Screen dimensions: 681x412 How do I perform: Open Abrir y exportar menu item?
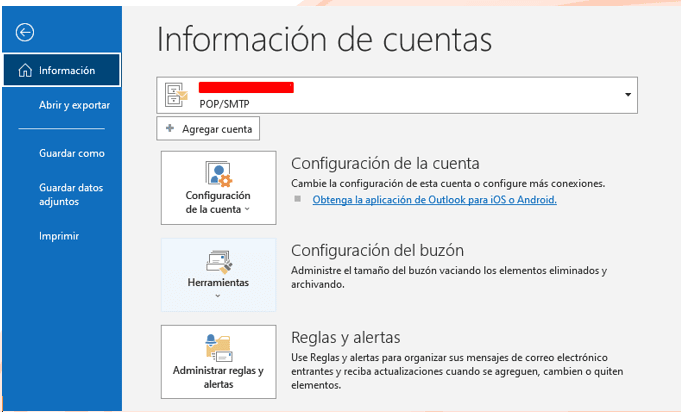[74, 105]
